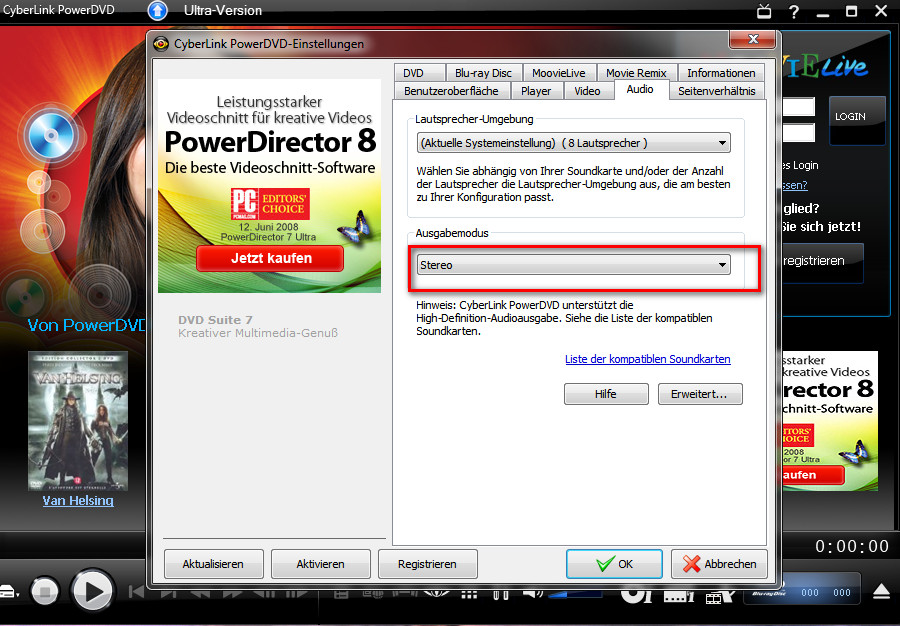Switch to the Video tab
Viewport: 900px width, 626px height.
(588, 91)
